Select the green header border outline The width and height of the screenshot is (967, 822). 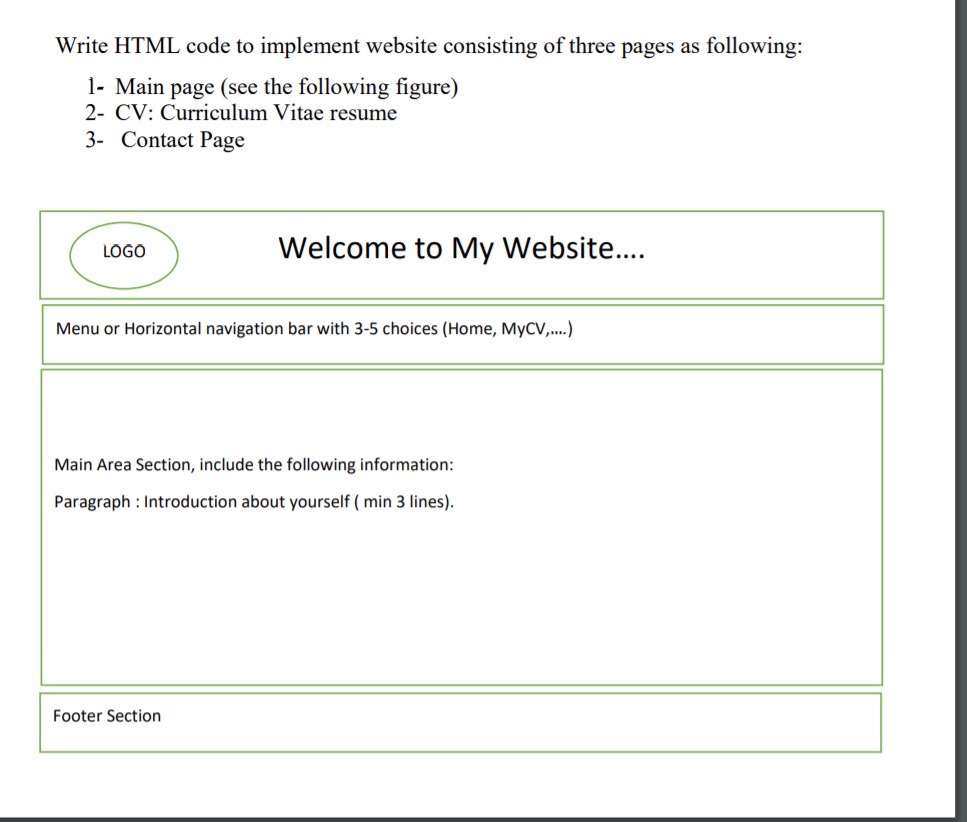462,209
